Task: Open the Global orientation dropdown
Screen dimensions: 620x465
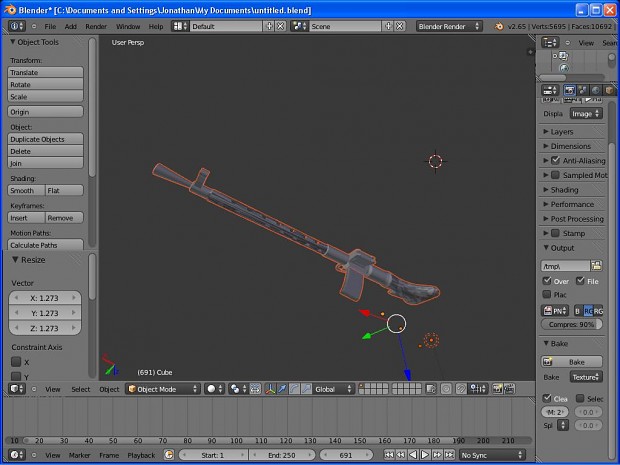Action: (333, 389)
